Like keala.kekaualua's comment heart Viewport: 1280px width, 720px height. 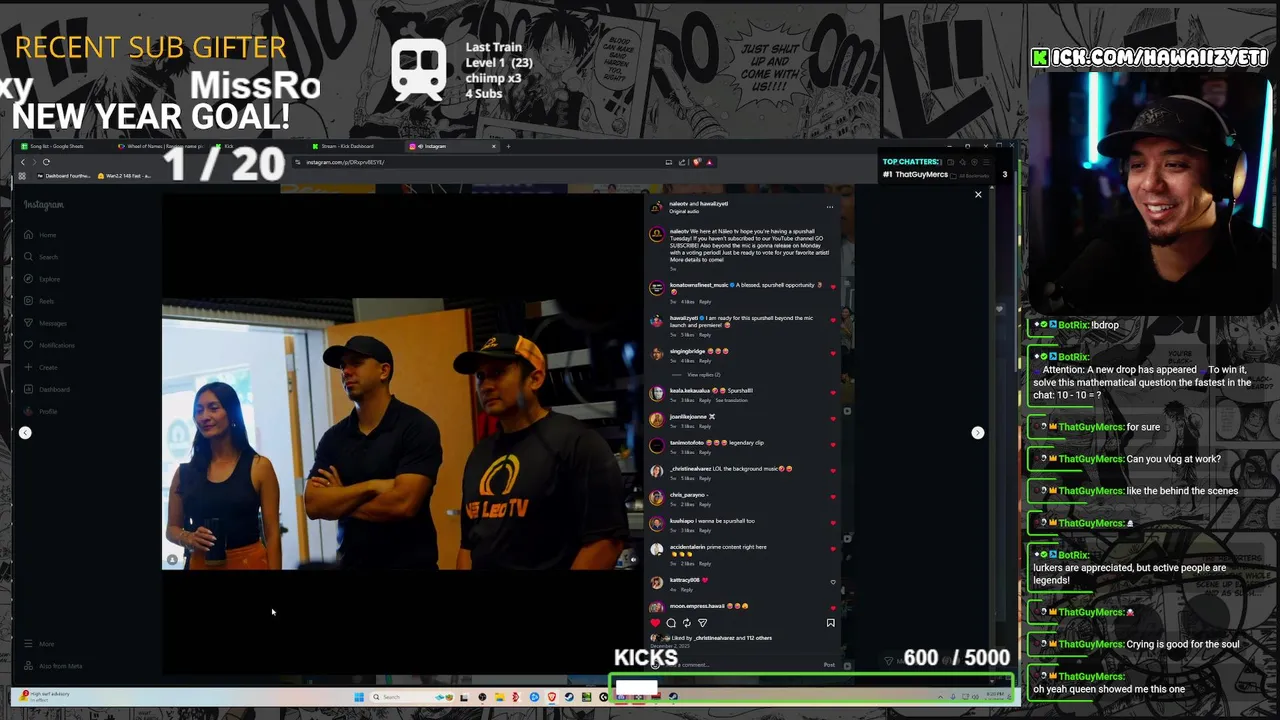833,392
